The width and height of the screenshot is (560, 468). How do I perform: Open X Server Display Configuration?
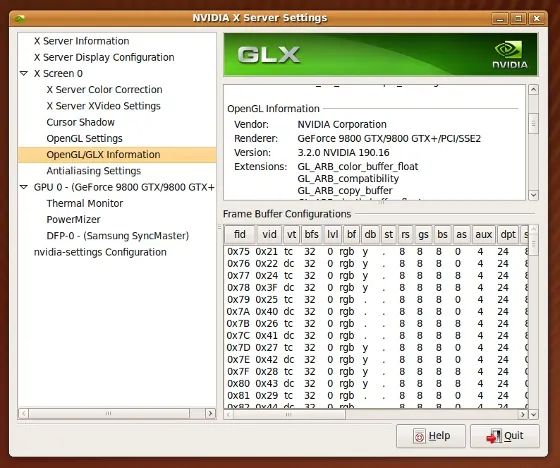pyautogui.click(x=104, y=58)
